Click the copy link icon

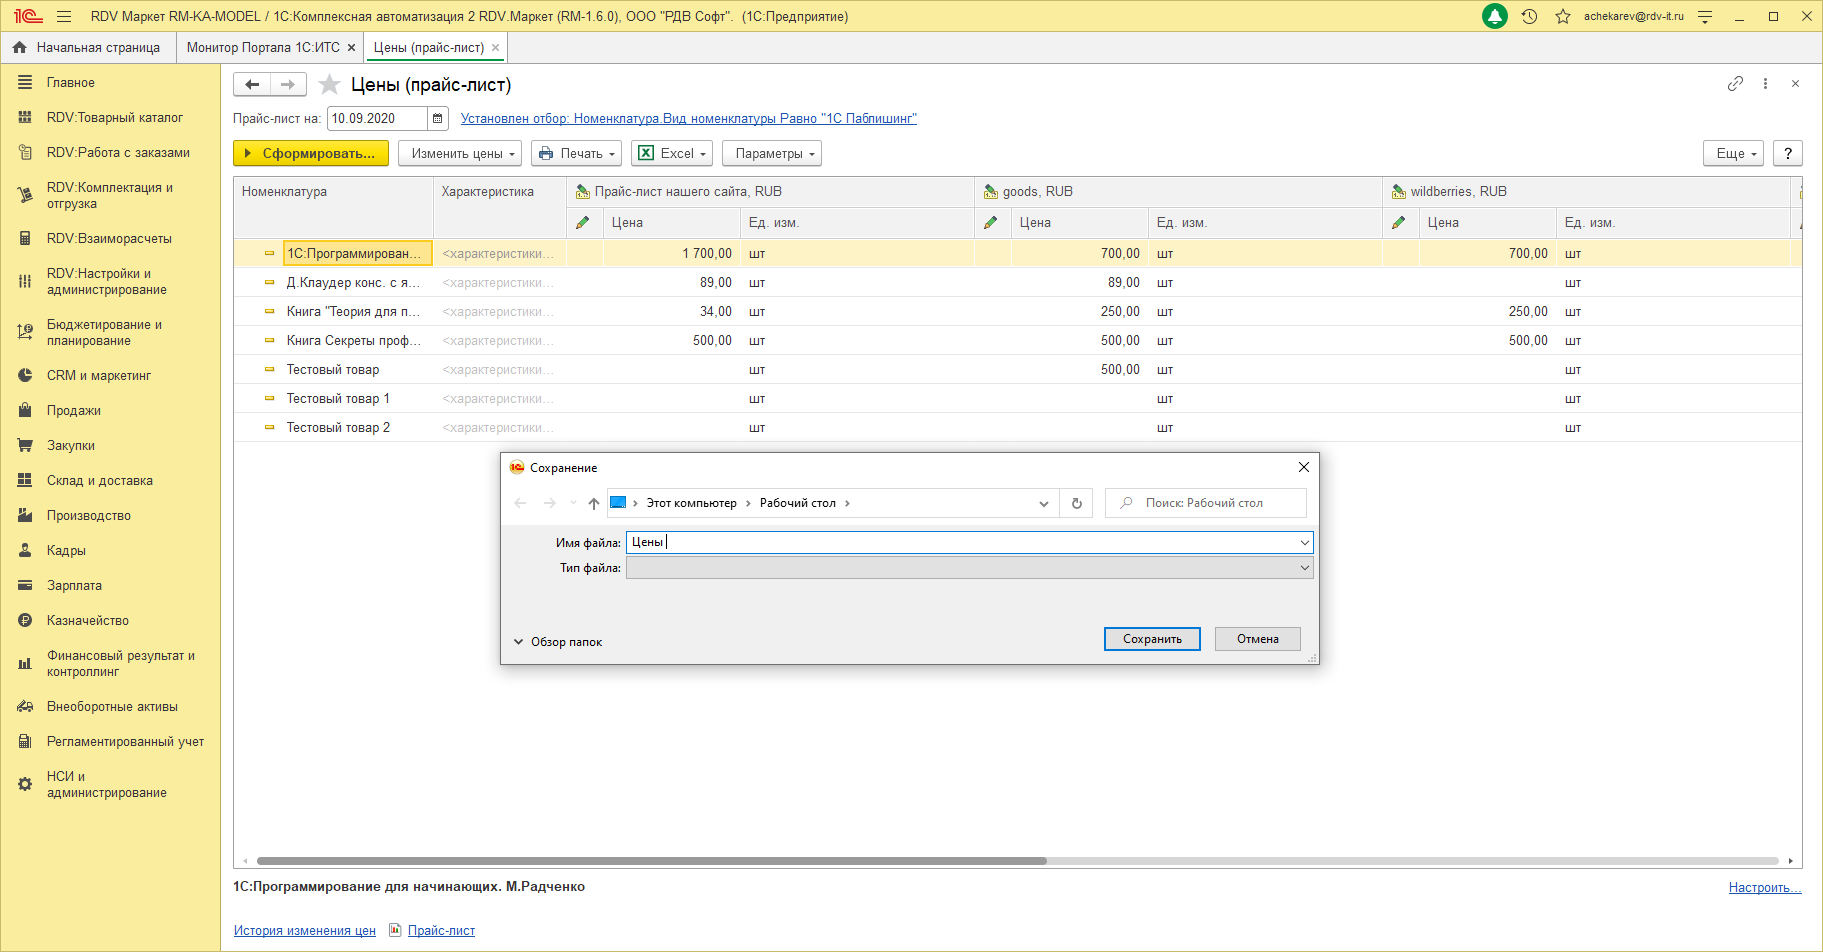[1735, 84]
